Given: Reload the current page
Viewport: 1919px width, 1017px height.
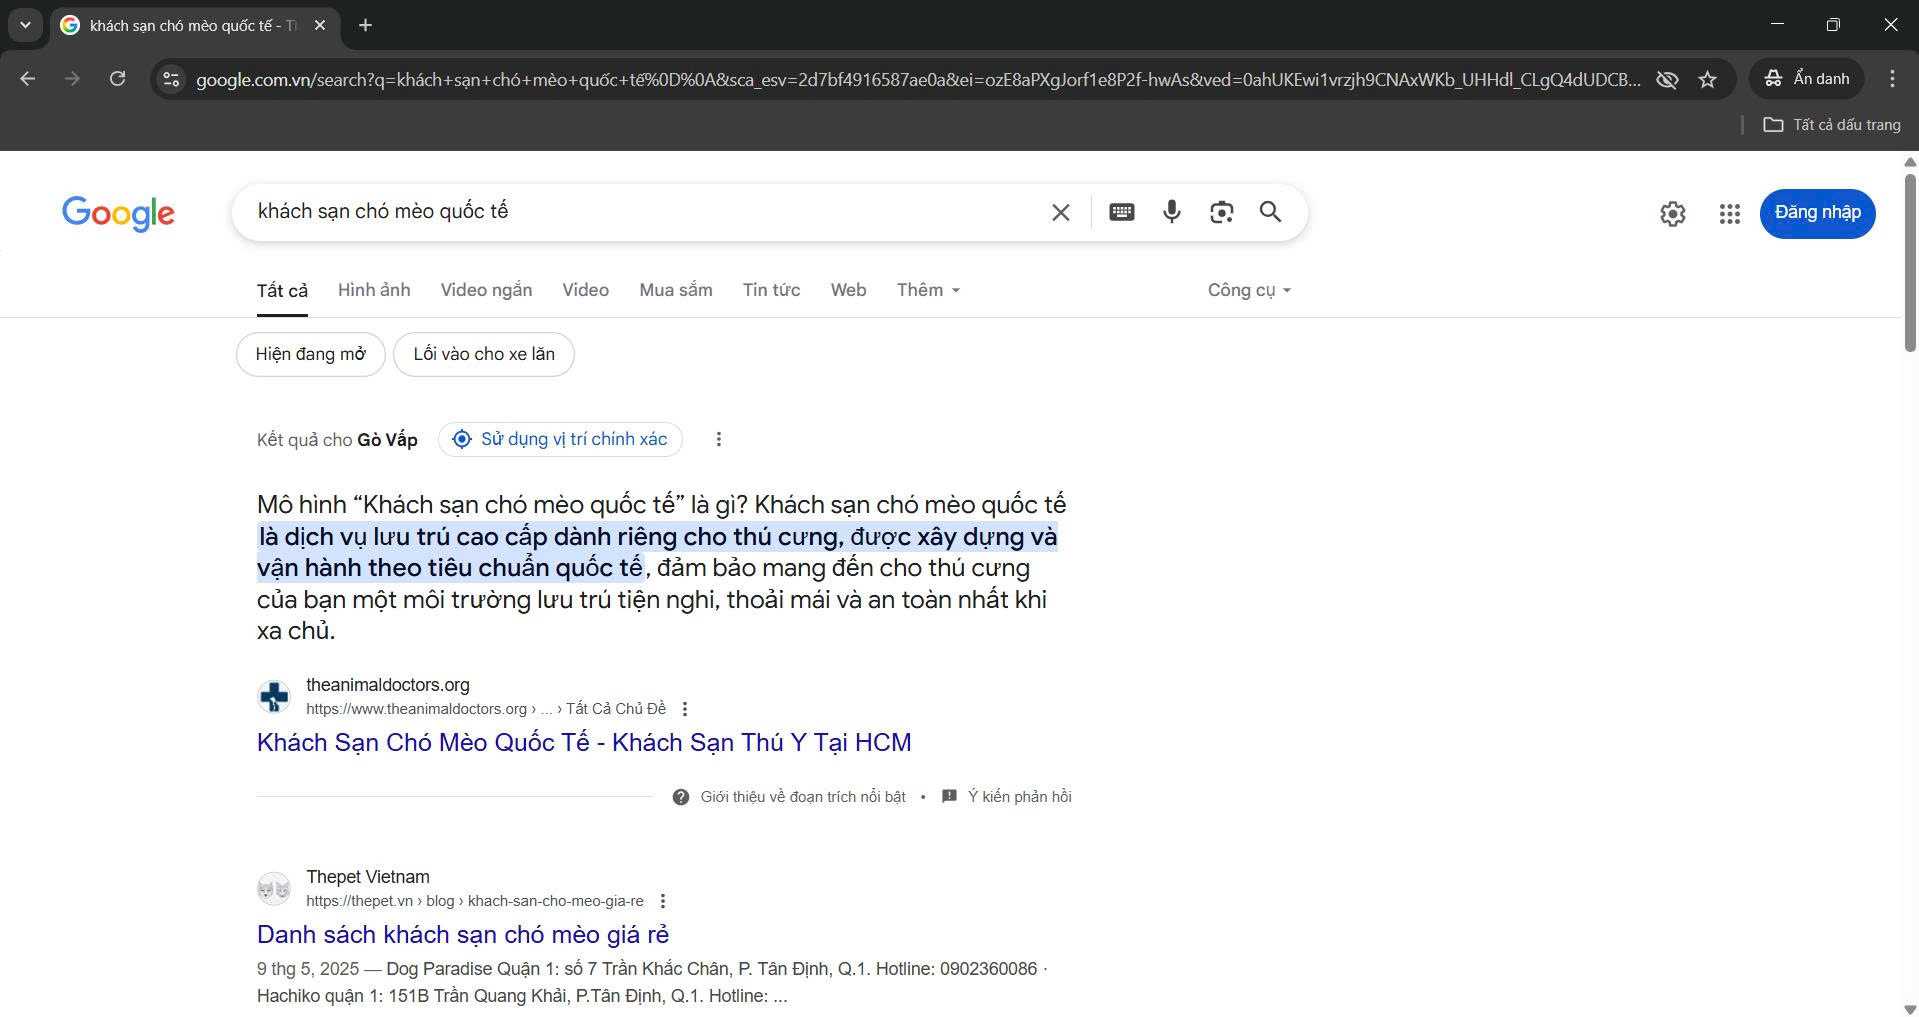Looking at the screenshot, I should (117, 79).
